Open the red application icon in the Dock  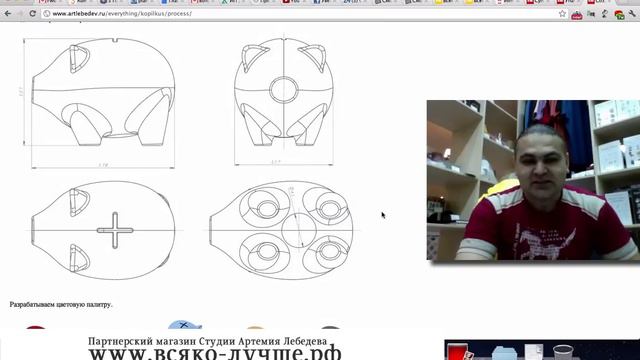tap(459, 351)
